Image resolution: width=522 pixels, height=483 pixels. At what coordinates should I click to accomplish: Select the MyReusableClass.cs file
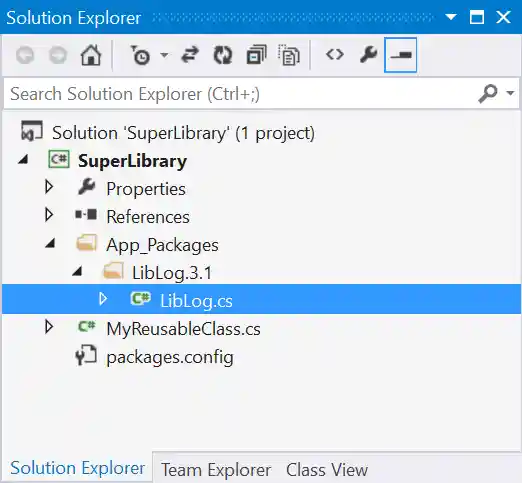point(183,329)
